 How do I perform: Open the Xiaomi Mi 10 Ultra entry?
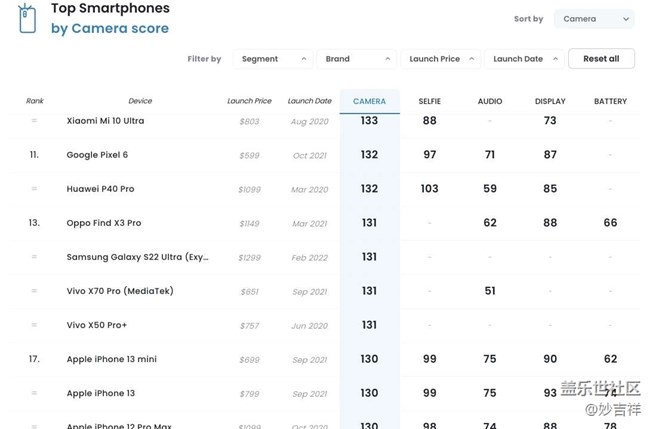point(105,121)
